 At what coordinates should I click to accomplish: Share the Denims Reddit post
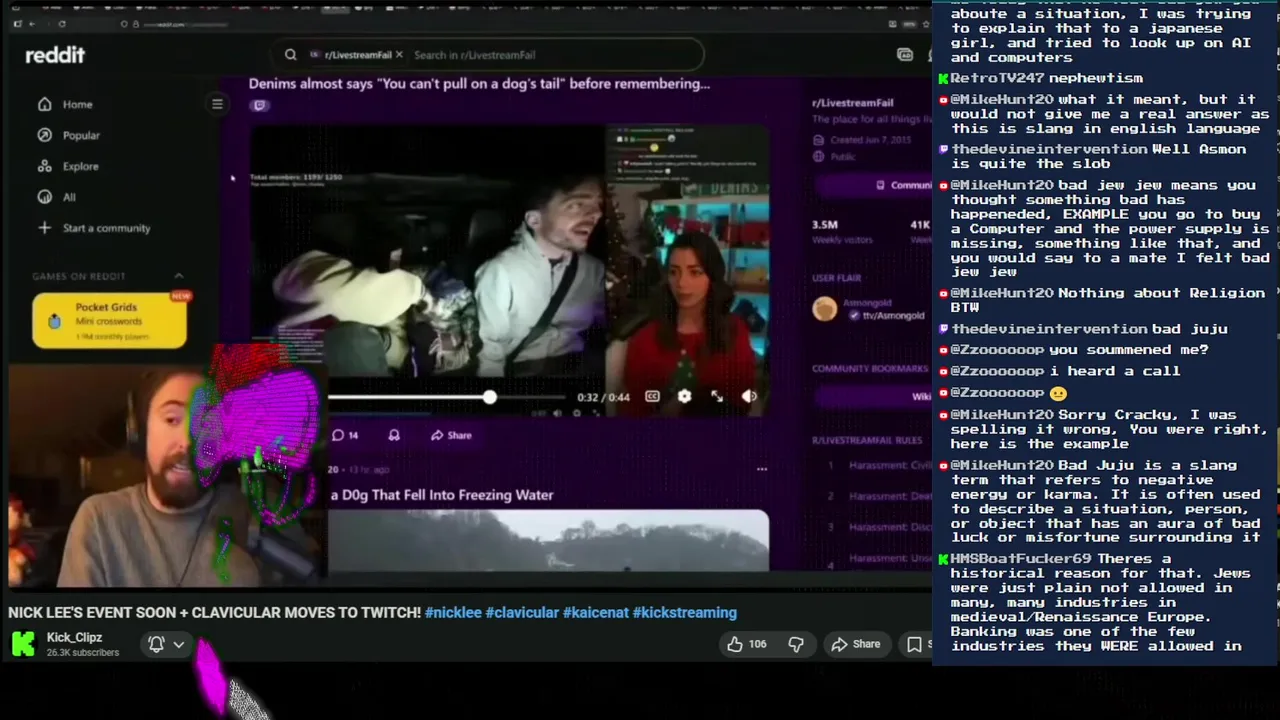451,435
